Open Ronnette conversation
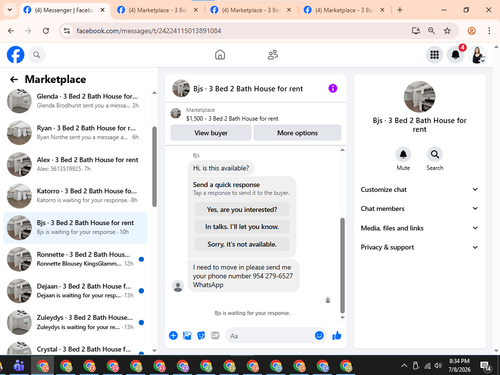500x375 pixels. pos(75,259)
